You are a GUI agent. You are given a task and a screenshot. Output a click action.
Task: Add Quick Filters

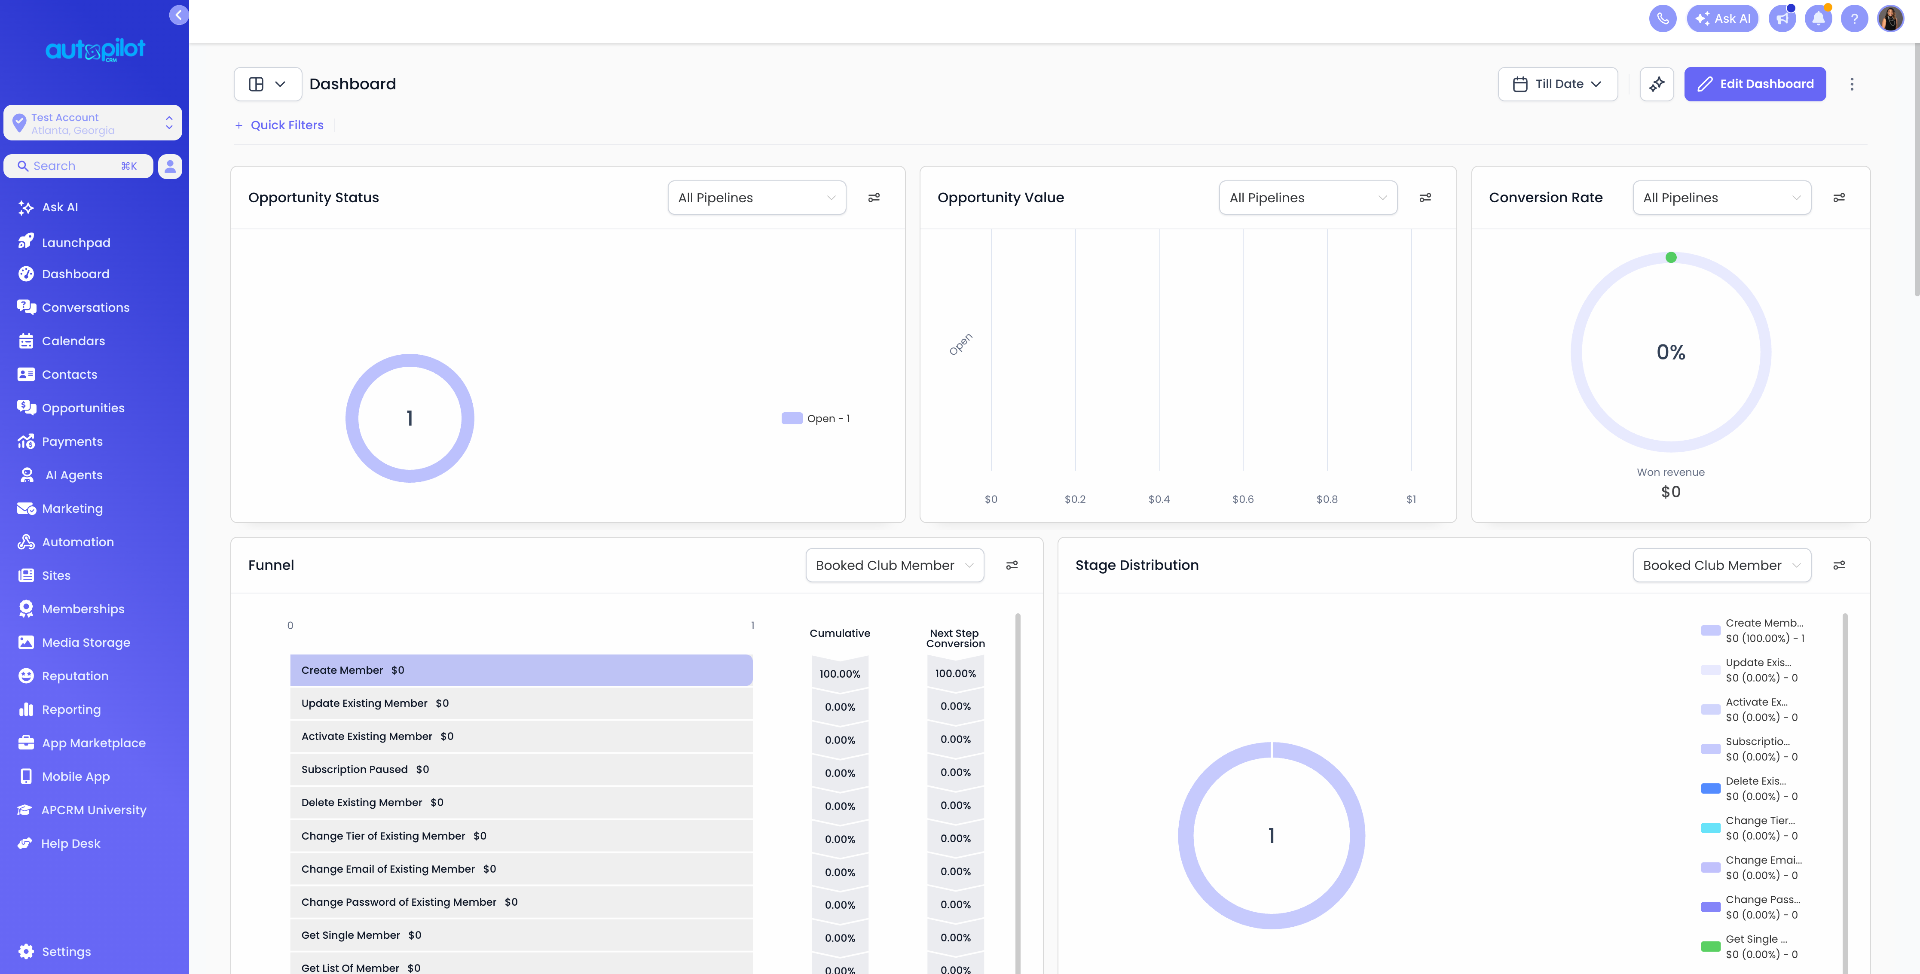coord(279,125)
